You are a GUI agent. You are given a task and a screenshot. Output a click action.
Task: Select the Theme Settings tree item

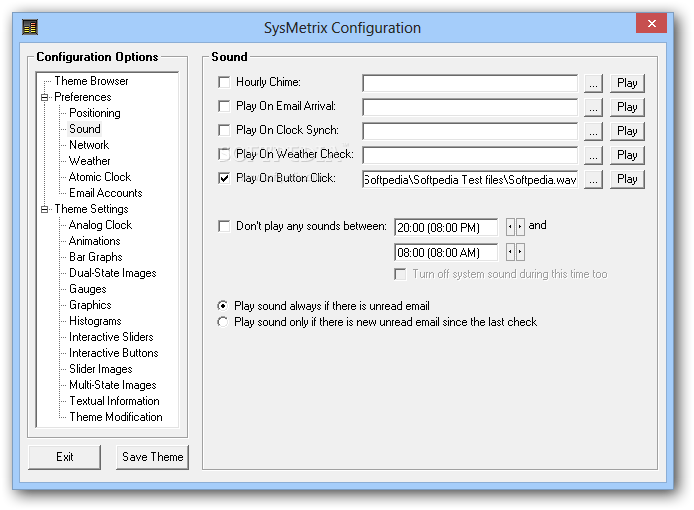[91, 209]
